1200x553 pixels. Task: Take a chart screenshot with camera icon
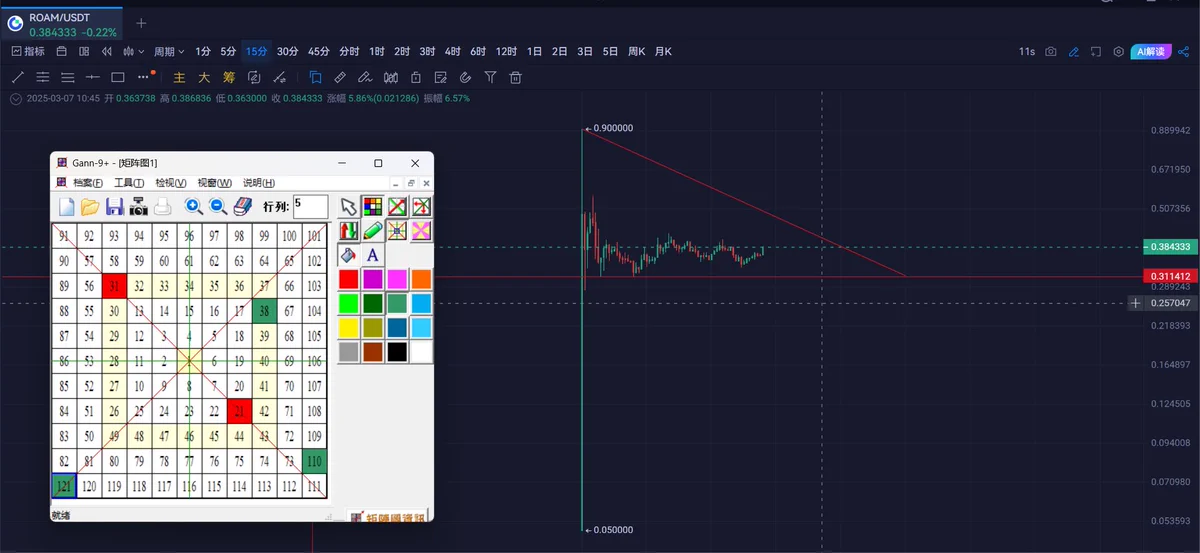click(1051, 51)
